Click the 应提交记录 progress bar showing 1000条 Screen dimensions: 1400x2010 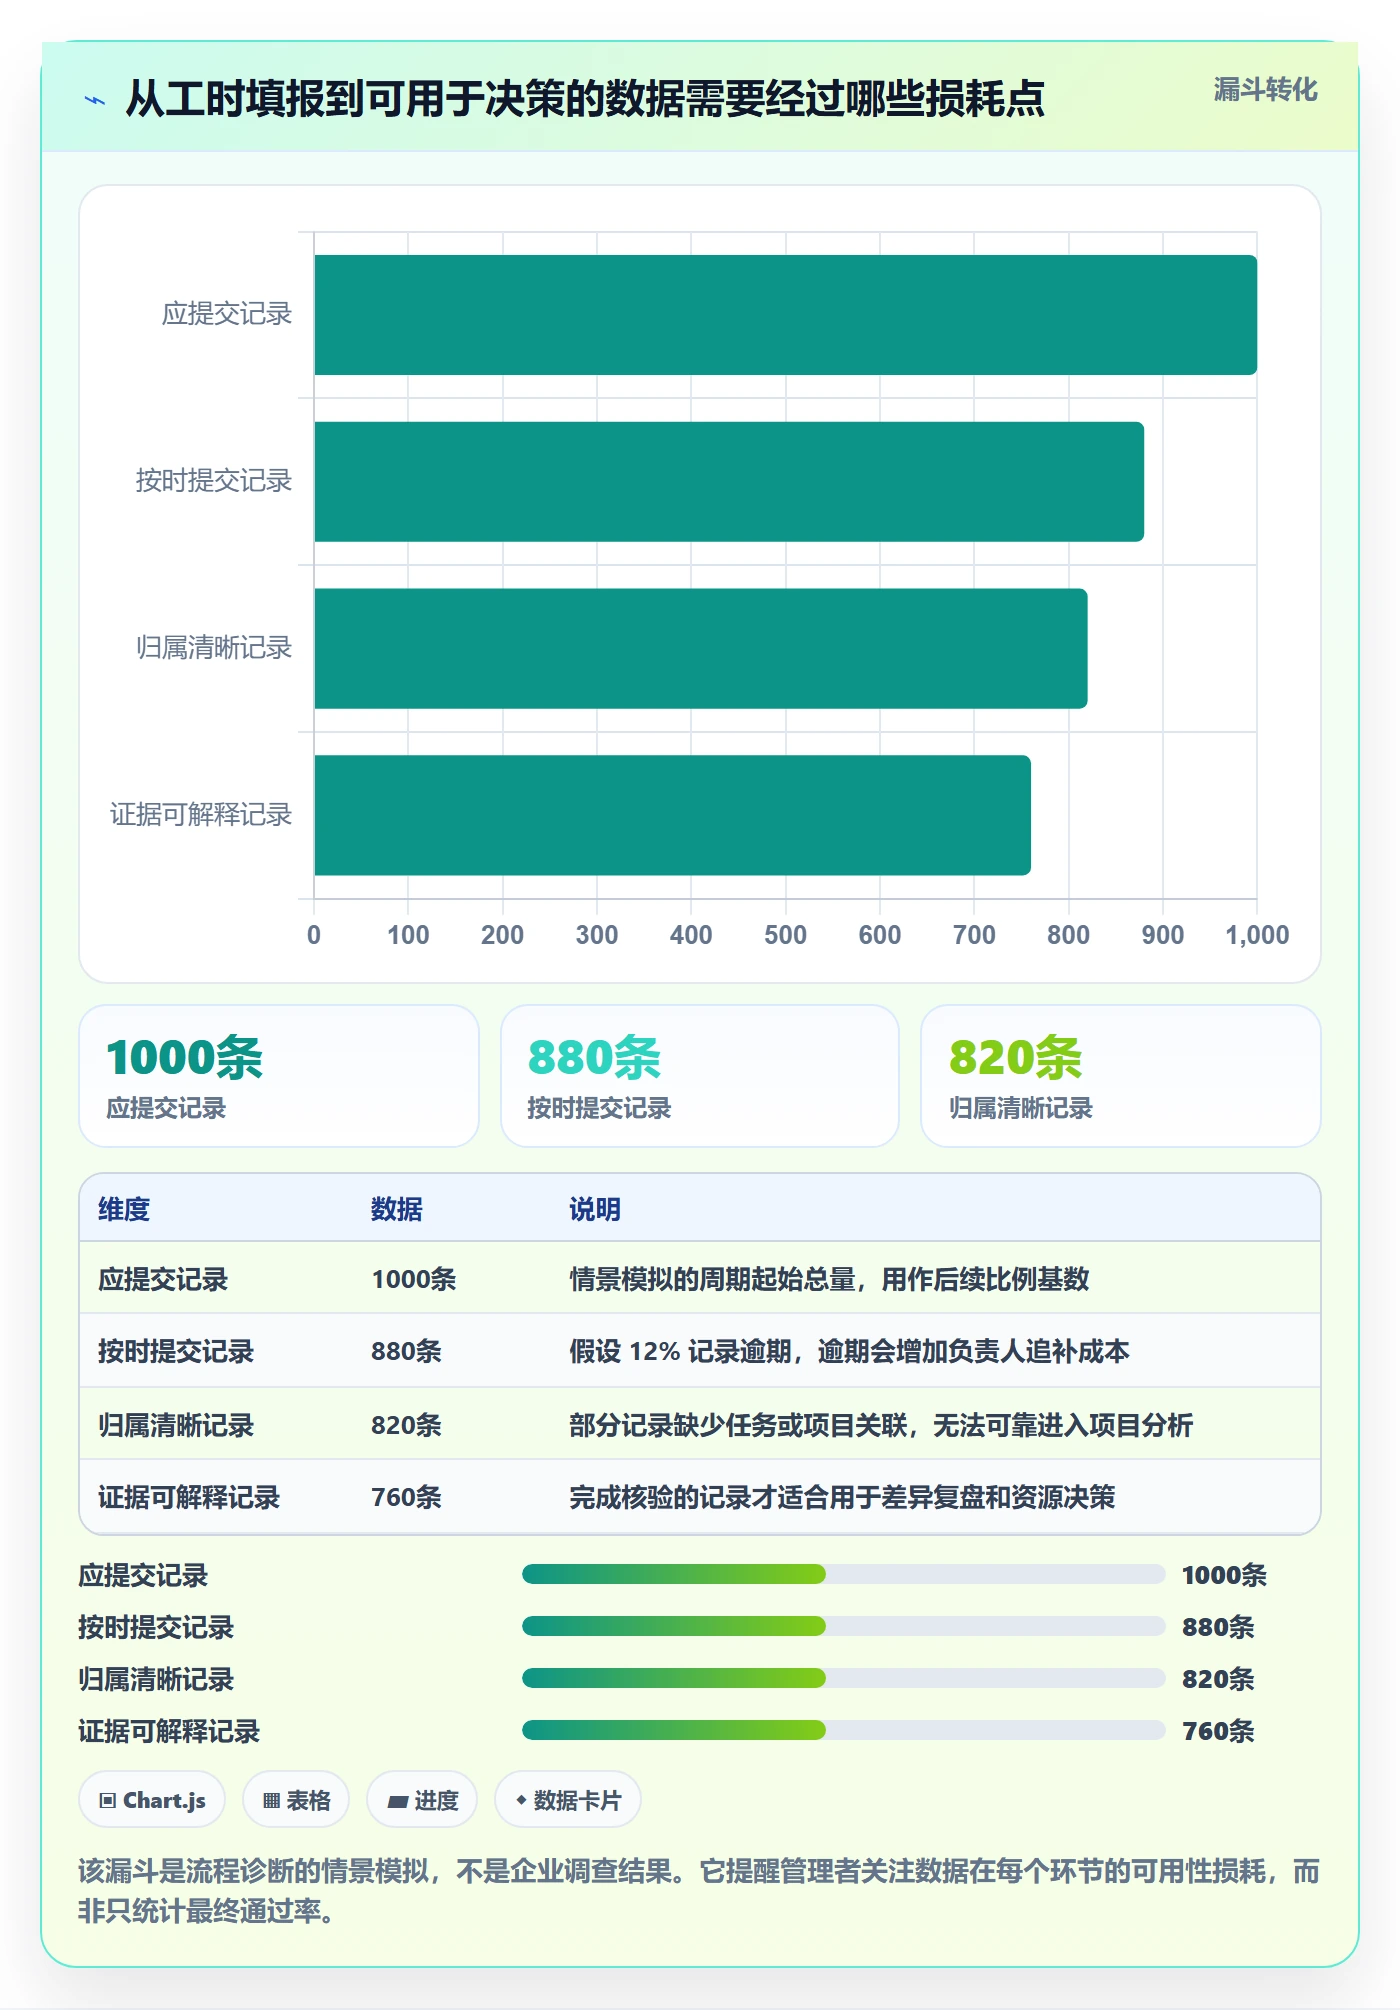coord(843,1574)
